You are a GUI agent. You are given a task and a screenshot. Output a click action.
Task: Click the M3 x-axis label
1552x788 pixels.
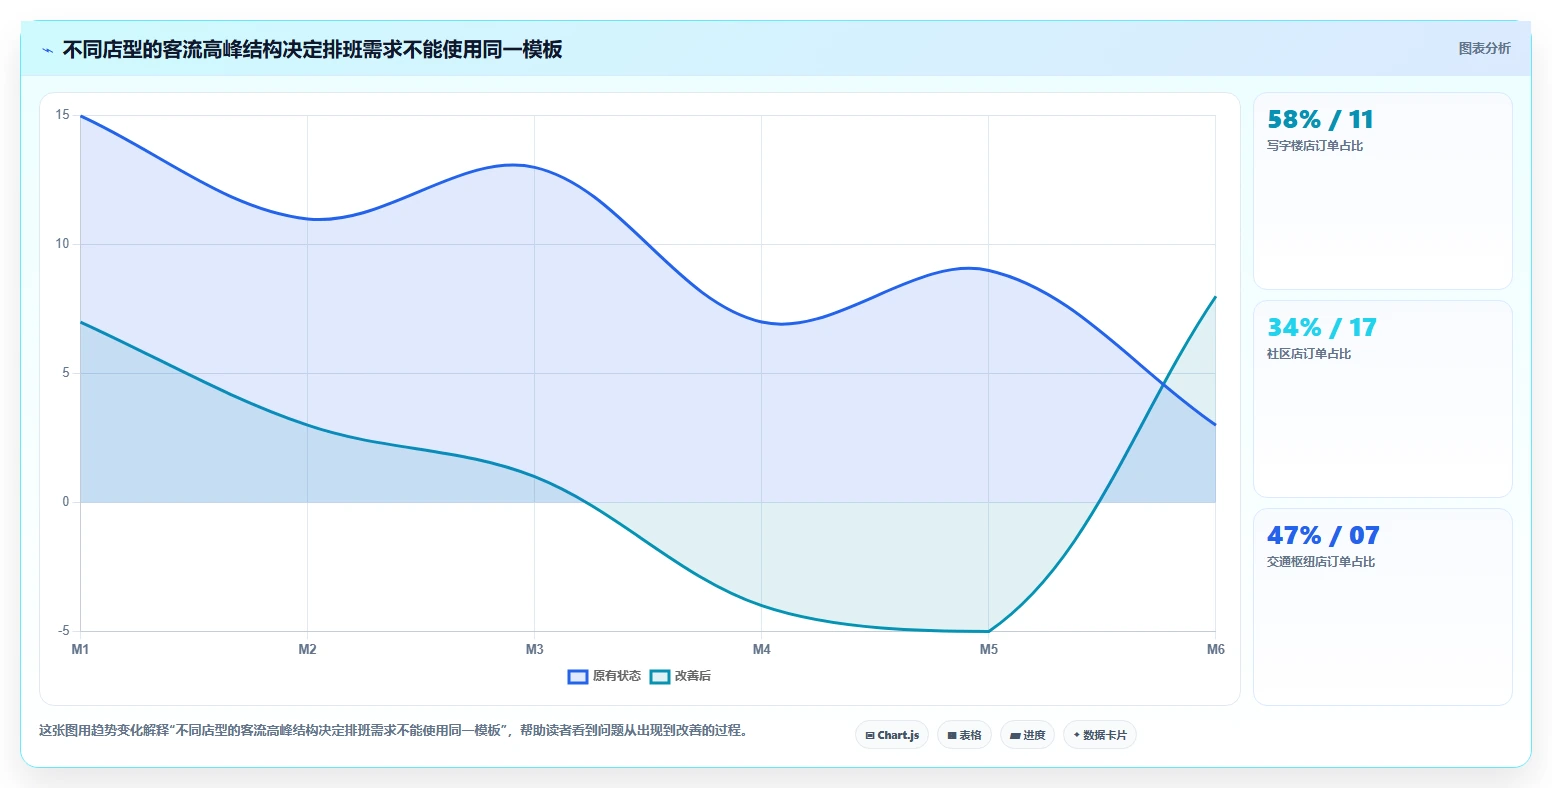535,650
